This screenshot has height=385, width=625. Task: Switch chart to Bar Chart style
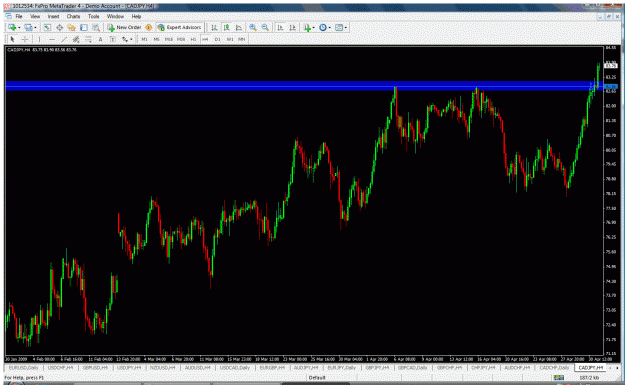click(x=214, y=27)
